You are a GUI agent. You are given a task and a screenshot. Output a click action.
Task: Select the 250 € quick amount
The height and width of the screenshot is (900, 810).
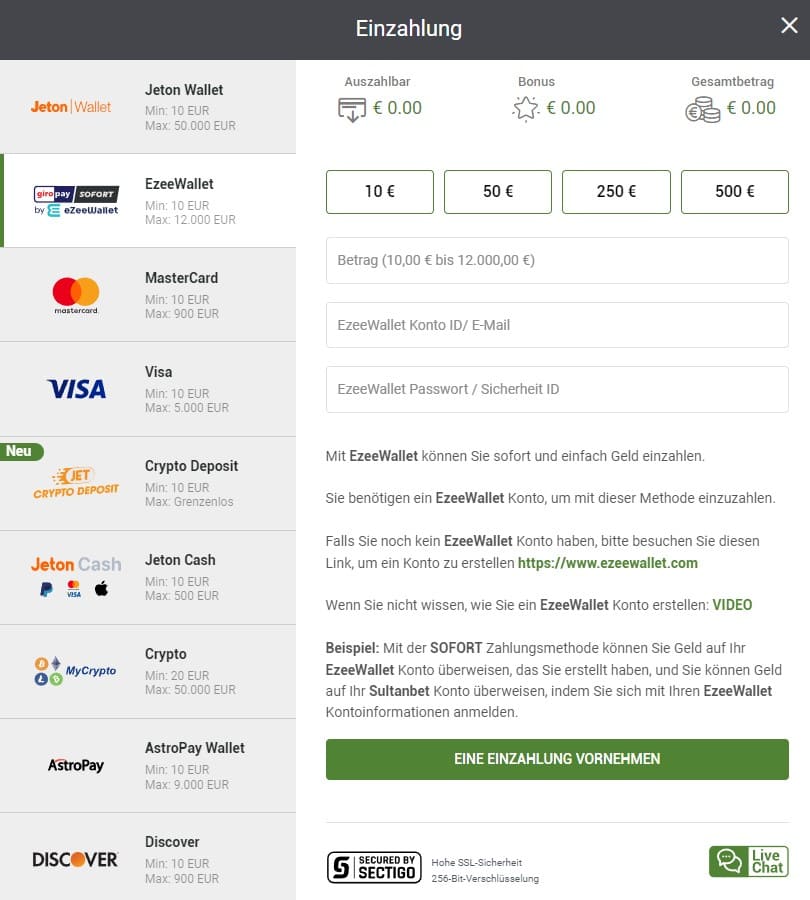click(x=616, y=192)
